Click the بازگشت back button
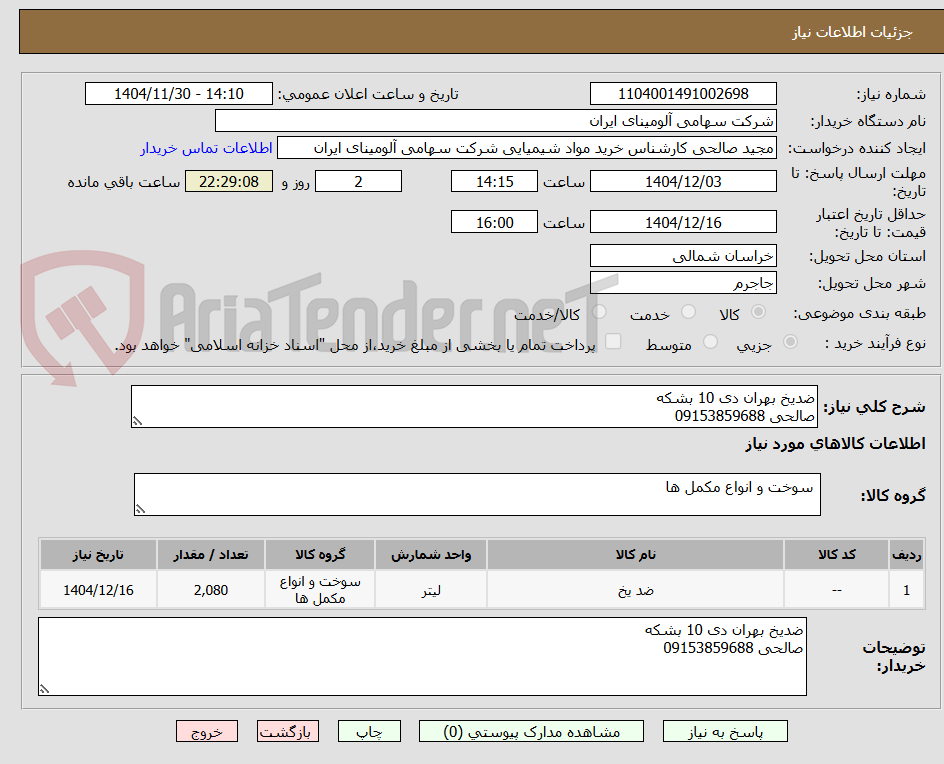 [288, 731]
